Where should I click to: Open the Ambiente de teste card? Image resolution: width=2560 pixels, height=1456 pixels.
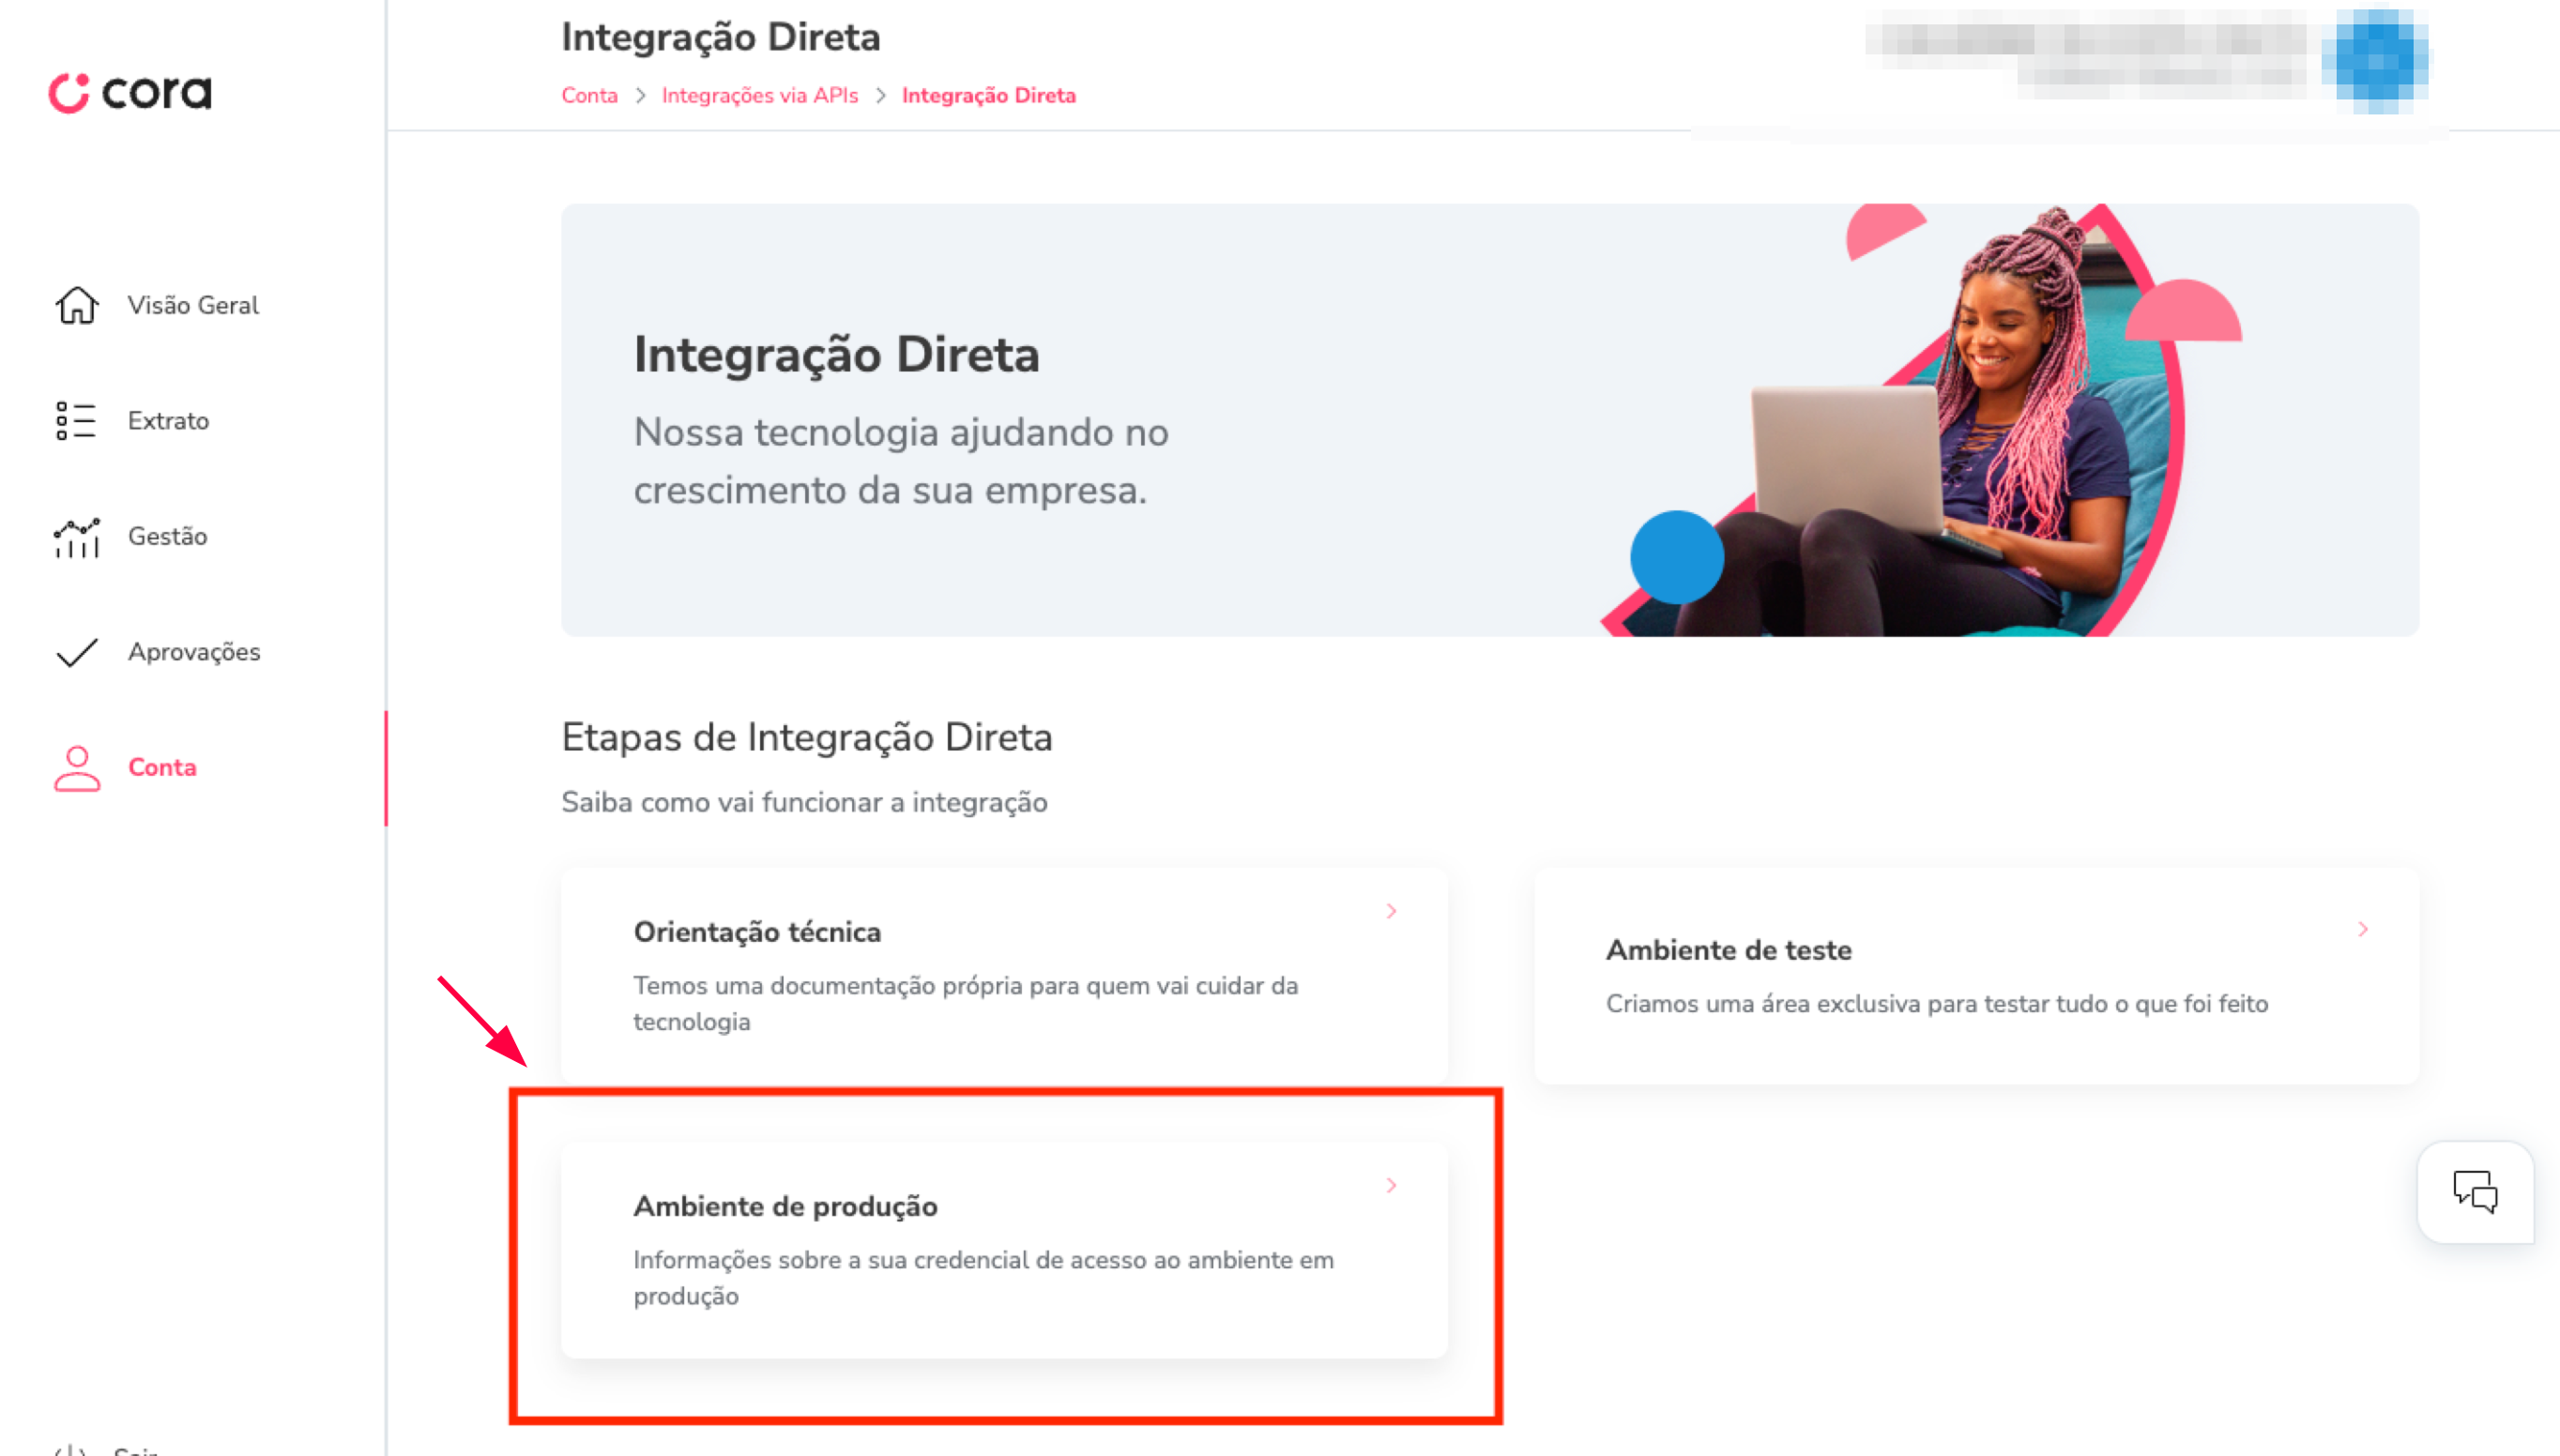pyautogui.click(x=1976, y=975)
